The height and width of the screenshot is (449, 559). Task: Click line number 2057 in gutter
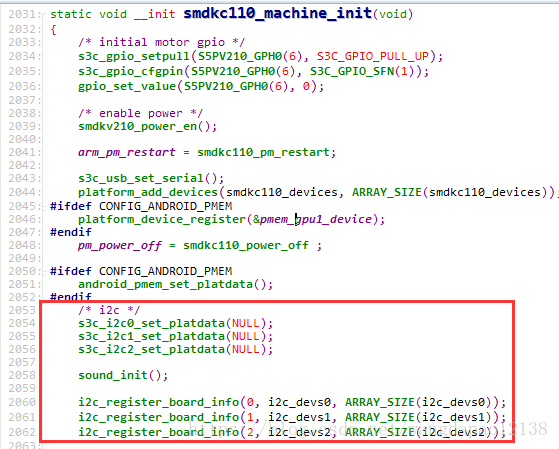[22, 363]
